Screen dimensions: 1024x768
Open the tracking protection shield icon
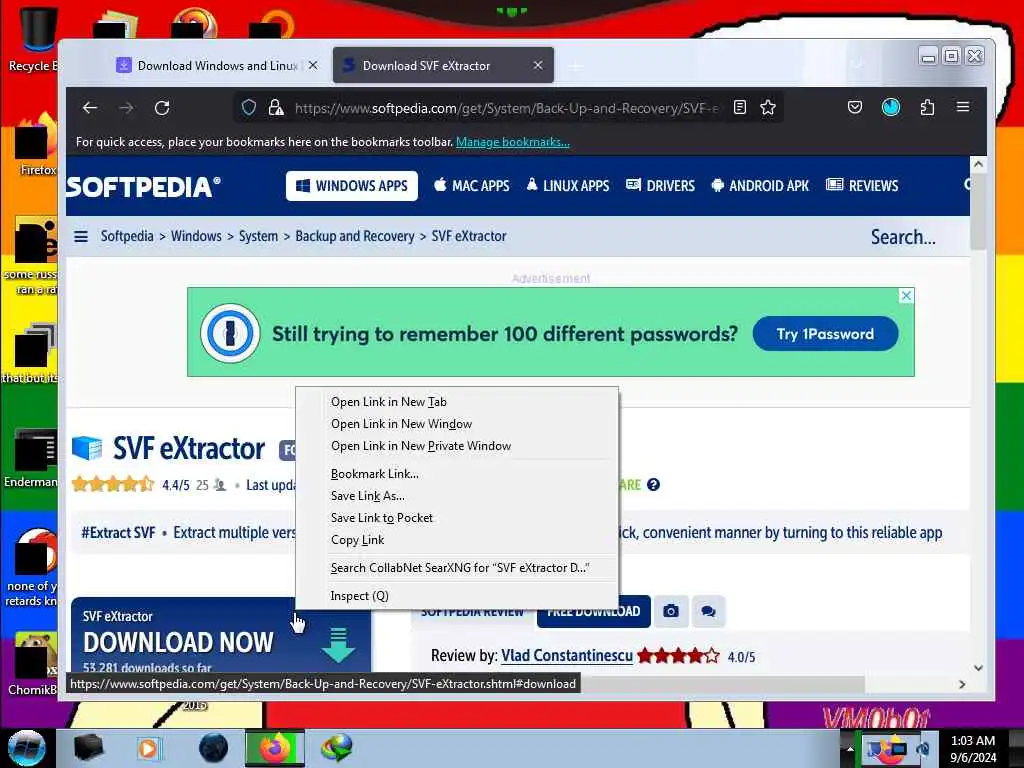pos(249,108)
